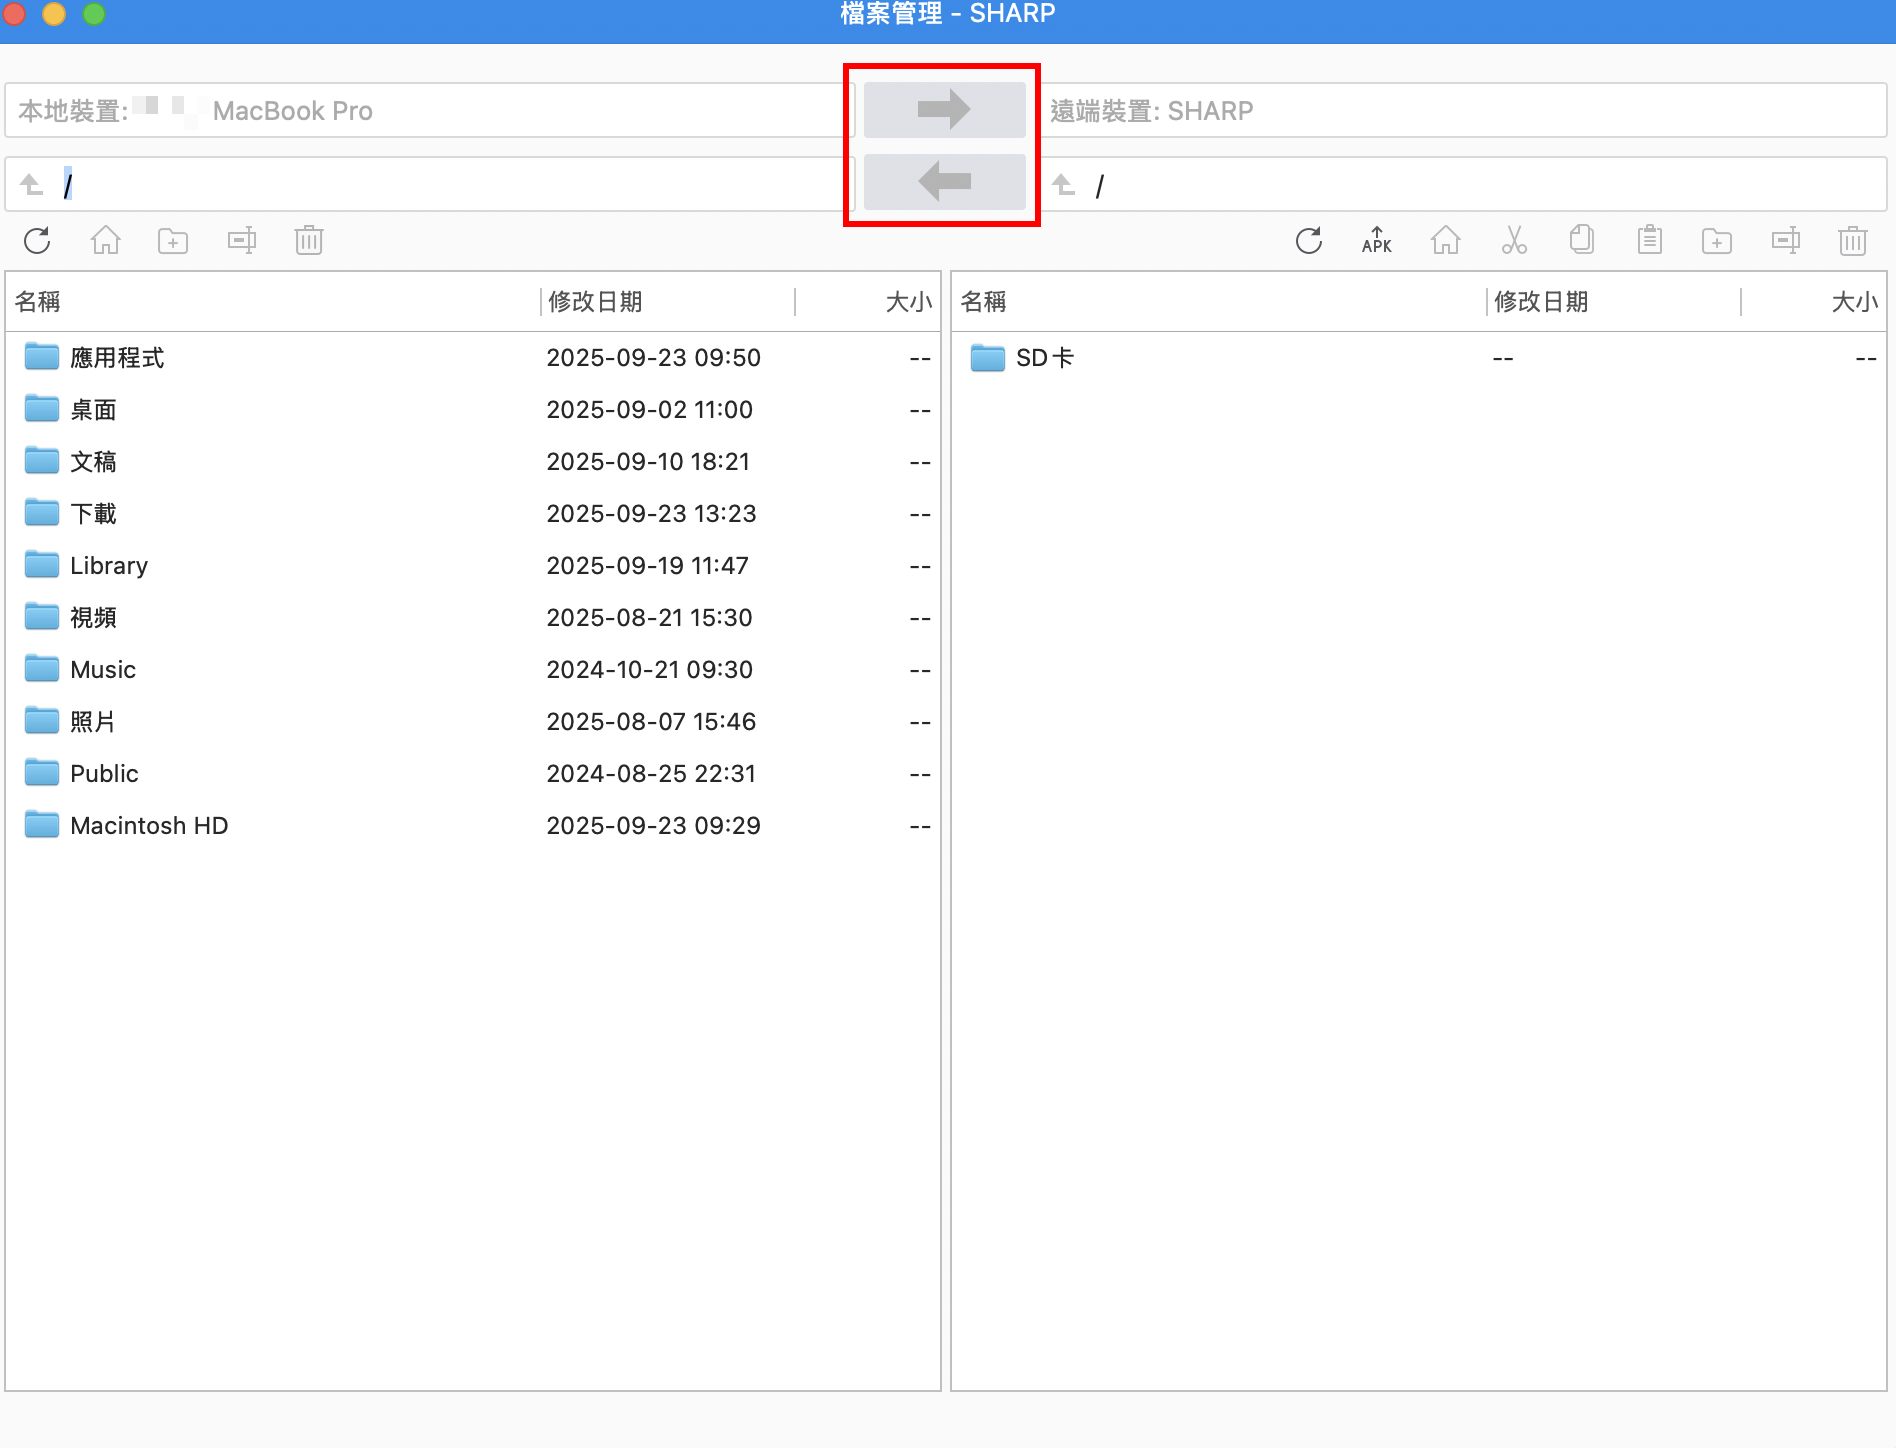Click the date 2025-08-07 15:46

coord(651,722)
